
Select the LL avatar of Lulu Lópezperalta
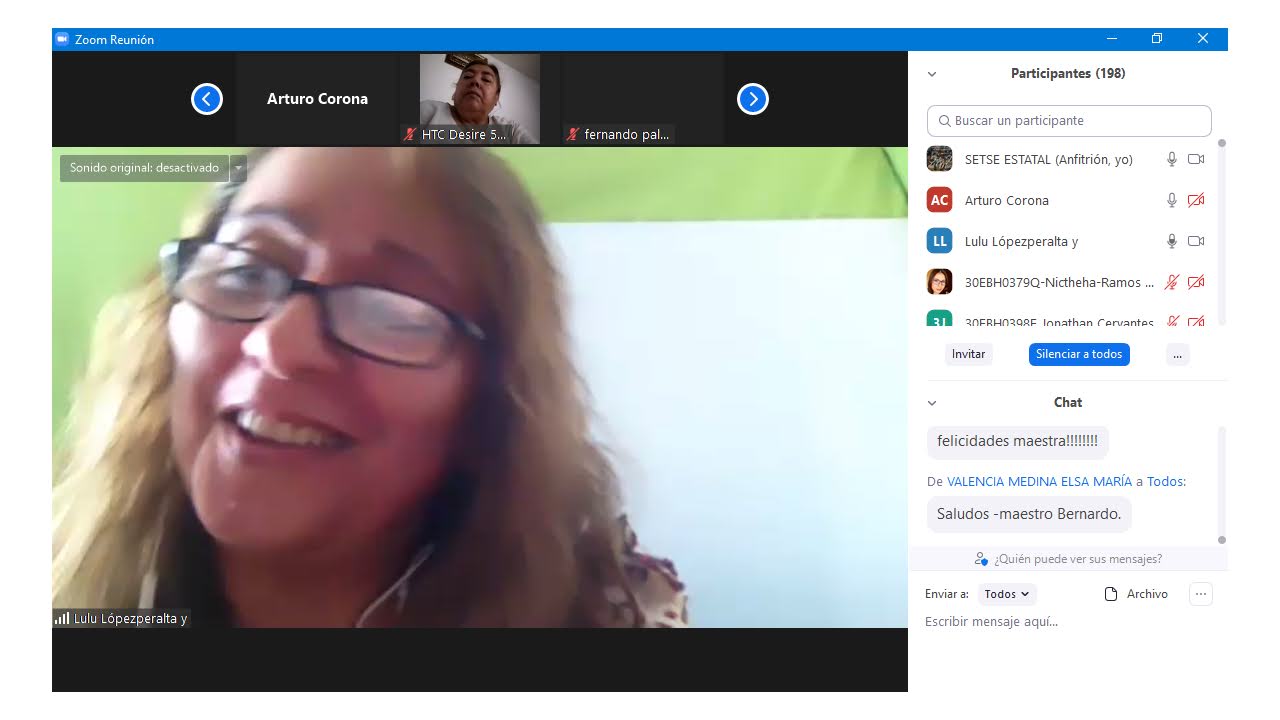[939, 241]
